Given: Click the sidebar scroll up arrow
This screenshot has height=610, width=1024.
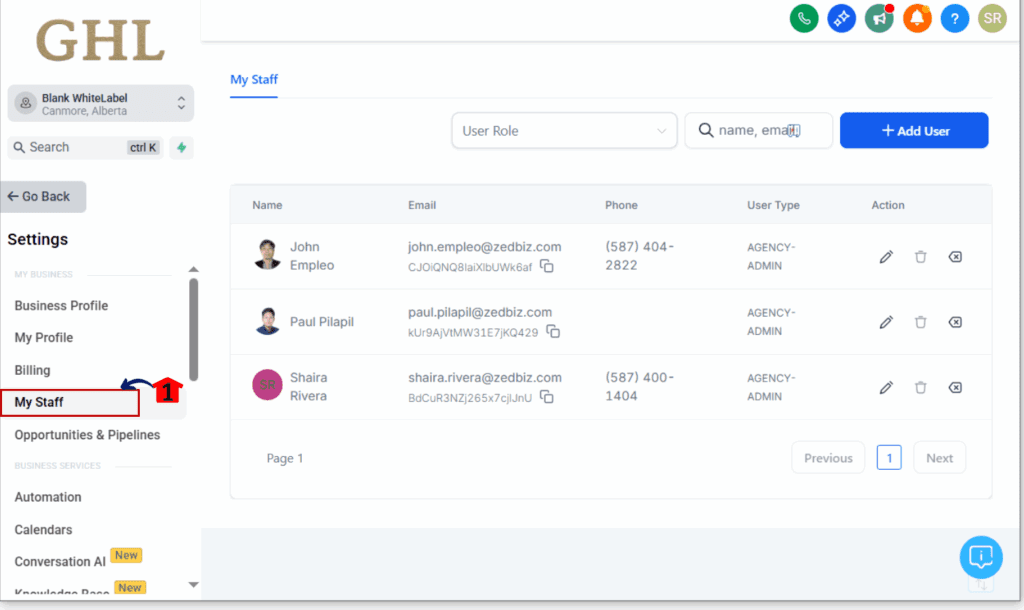Looking at the screenshot, I should tap(193, 269).
